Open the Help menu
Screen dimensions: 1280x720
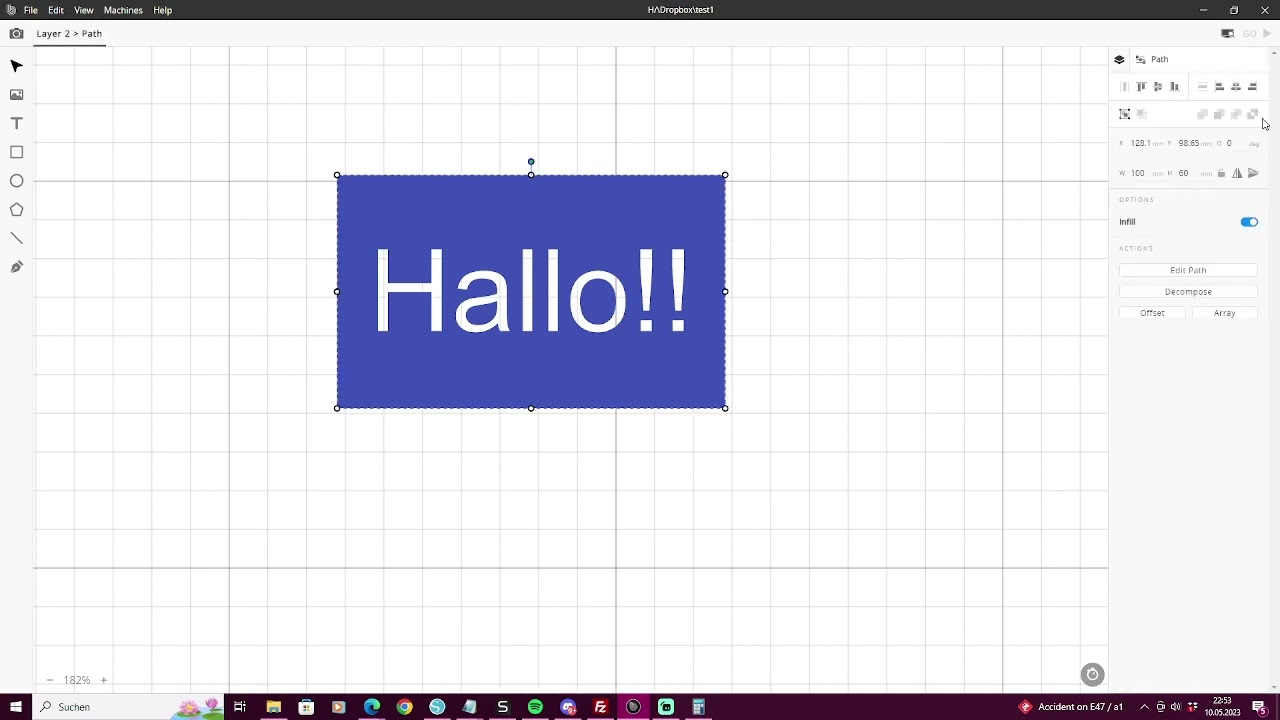[x=162, y=10]
